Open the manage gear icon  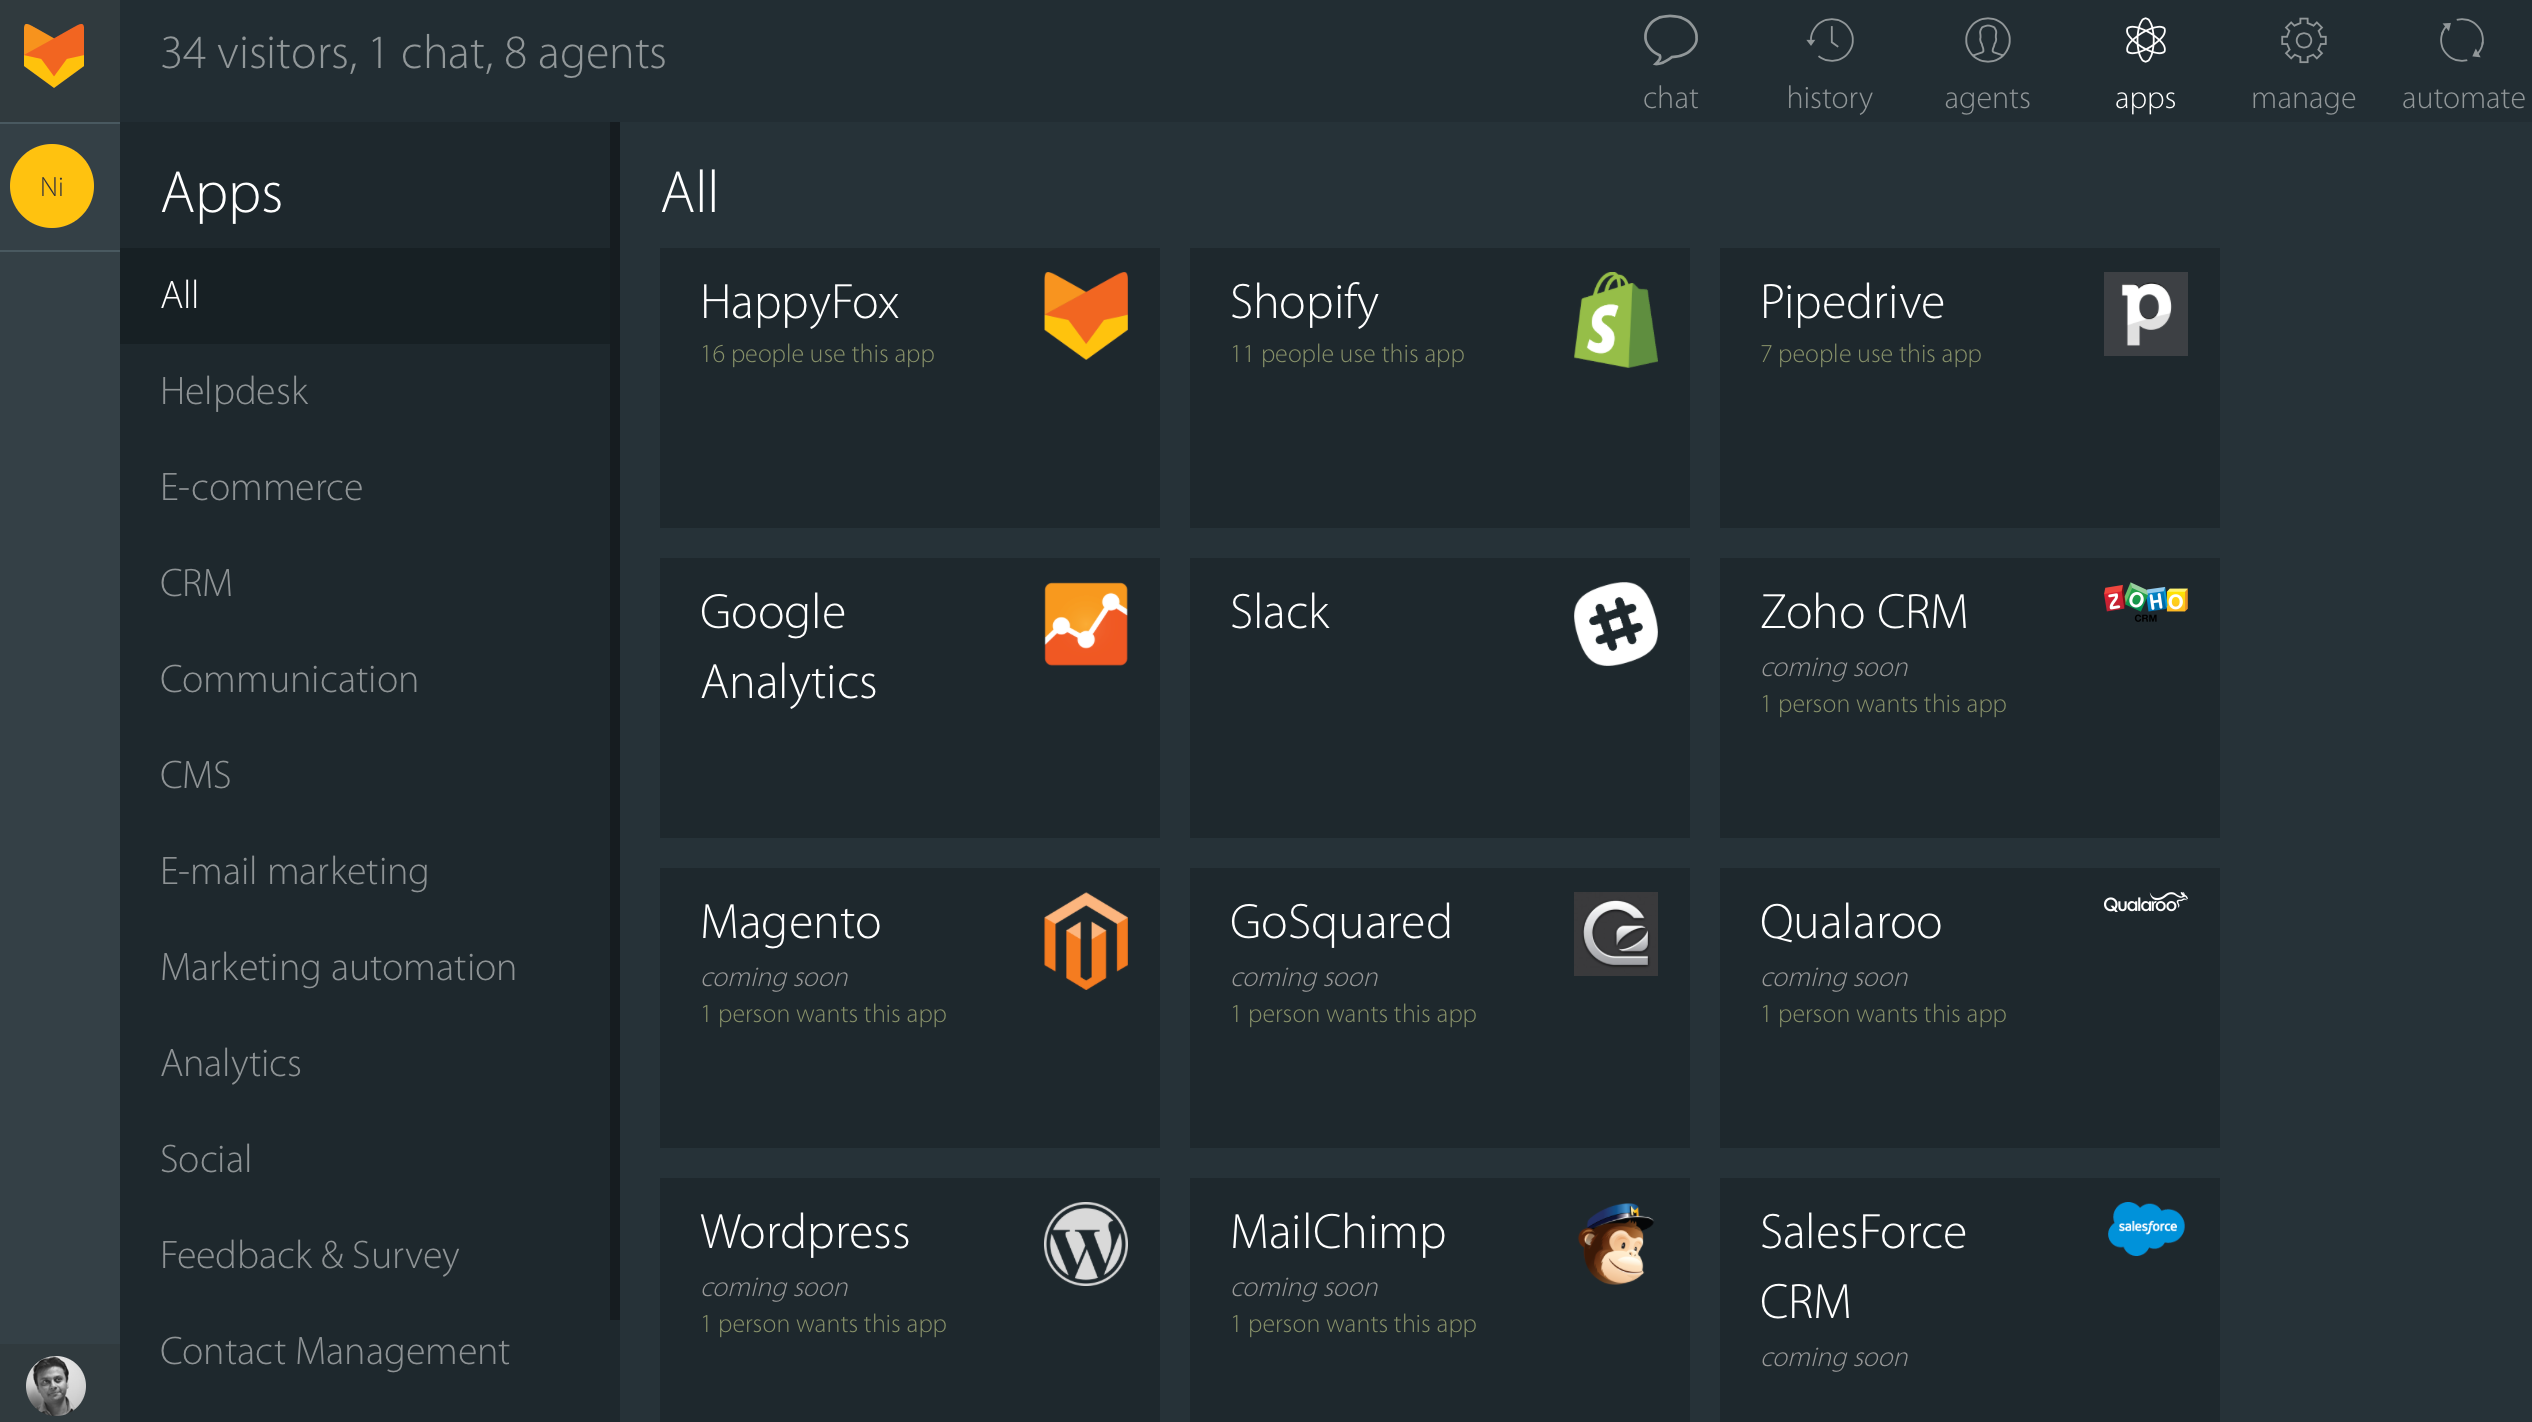click(2303, 42)
